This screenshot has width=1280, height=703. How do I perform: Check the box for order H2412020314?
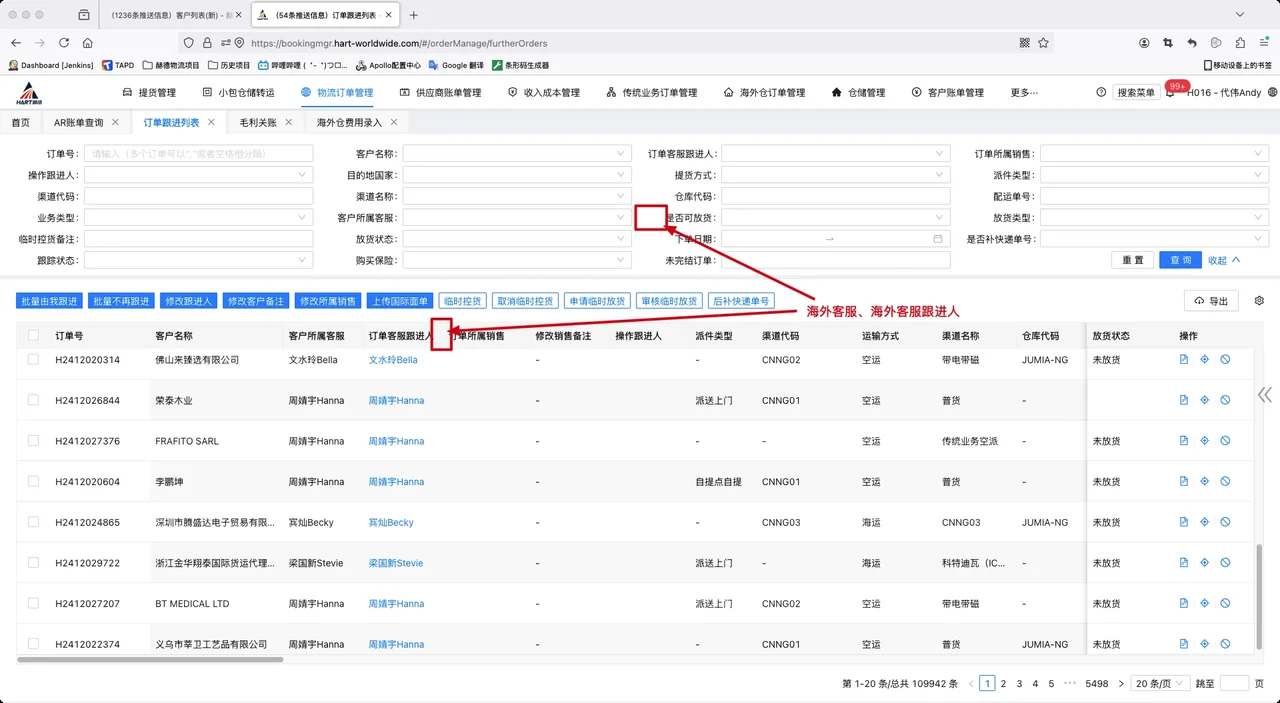(34, 359)
